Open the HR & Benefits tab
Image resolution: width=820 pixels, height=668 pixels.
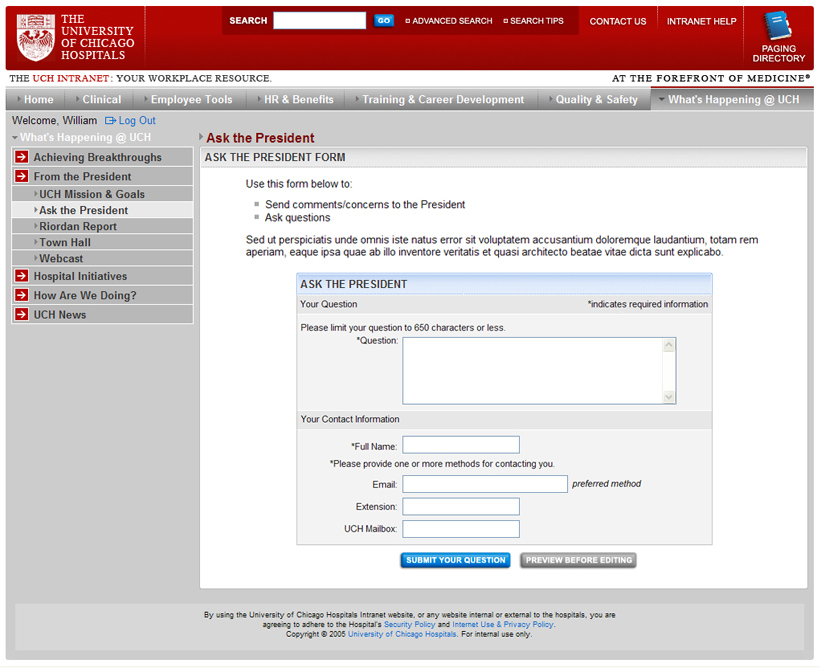click(x=295, y=99)
